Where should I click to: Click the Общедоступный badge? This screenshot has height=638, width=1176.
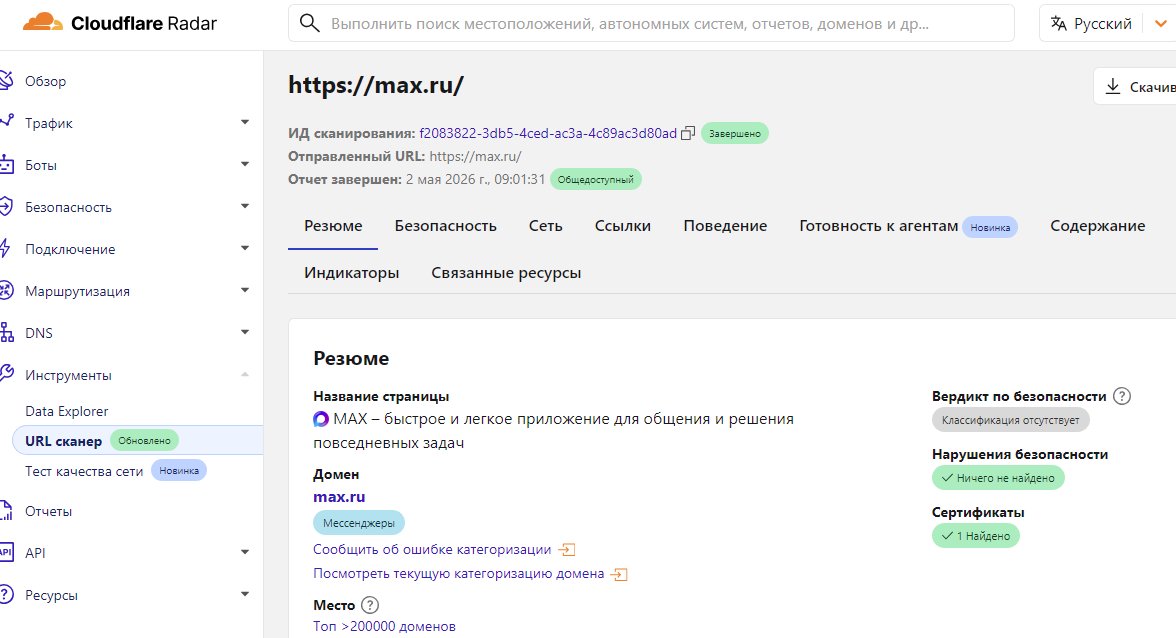[596, 179]
